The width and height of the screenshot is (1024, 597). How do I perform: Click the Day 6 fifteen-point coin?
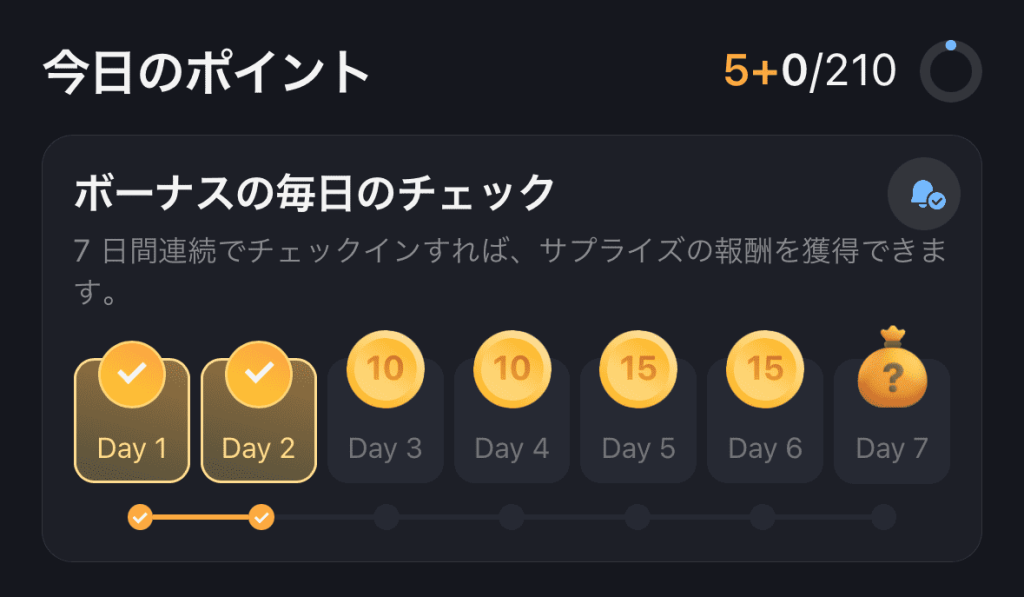(x=765, y=368)
